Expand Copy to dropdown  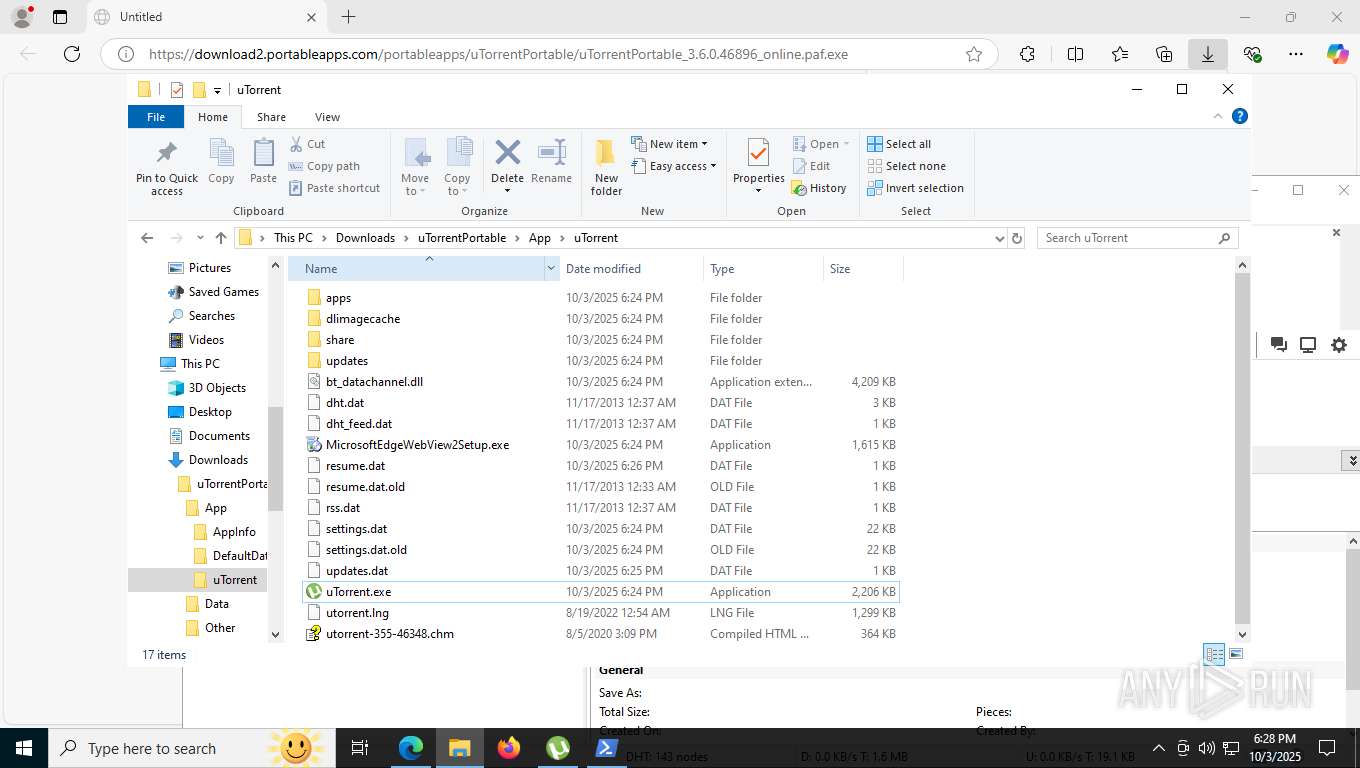[x=457, y=191]
